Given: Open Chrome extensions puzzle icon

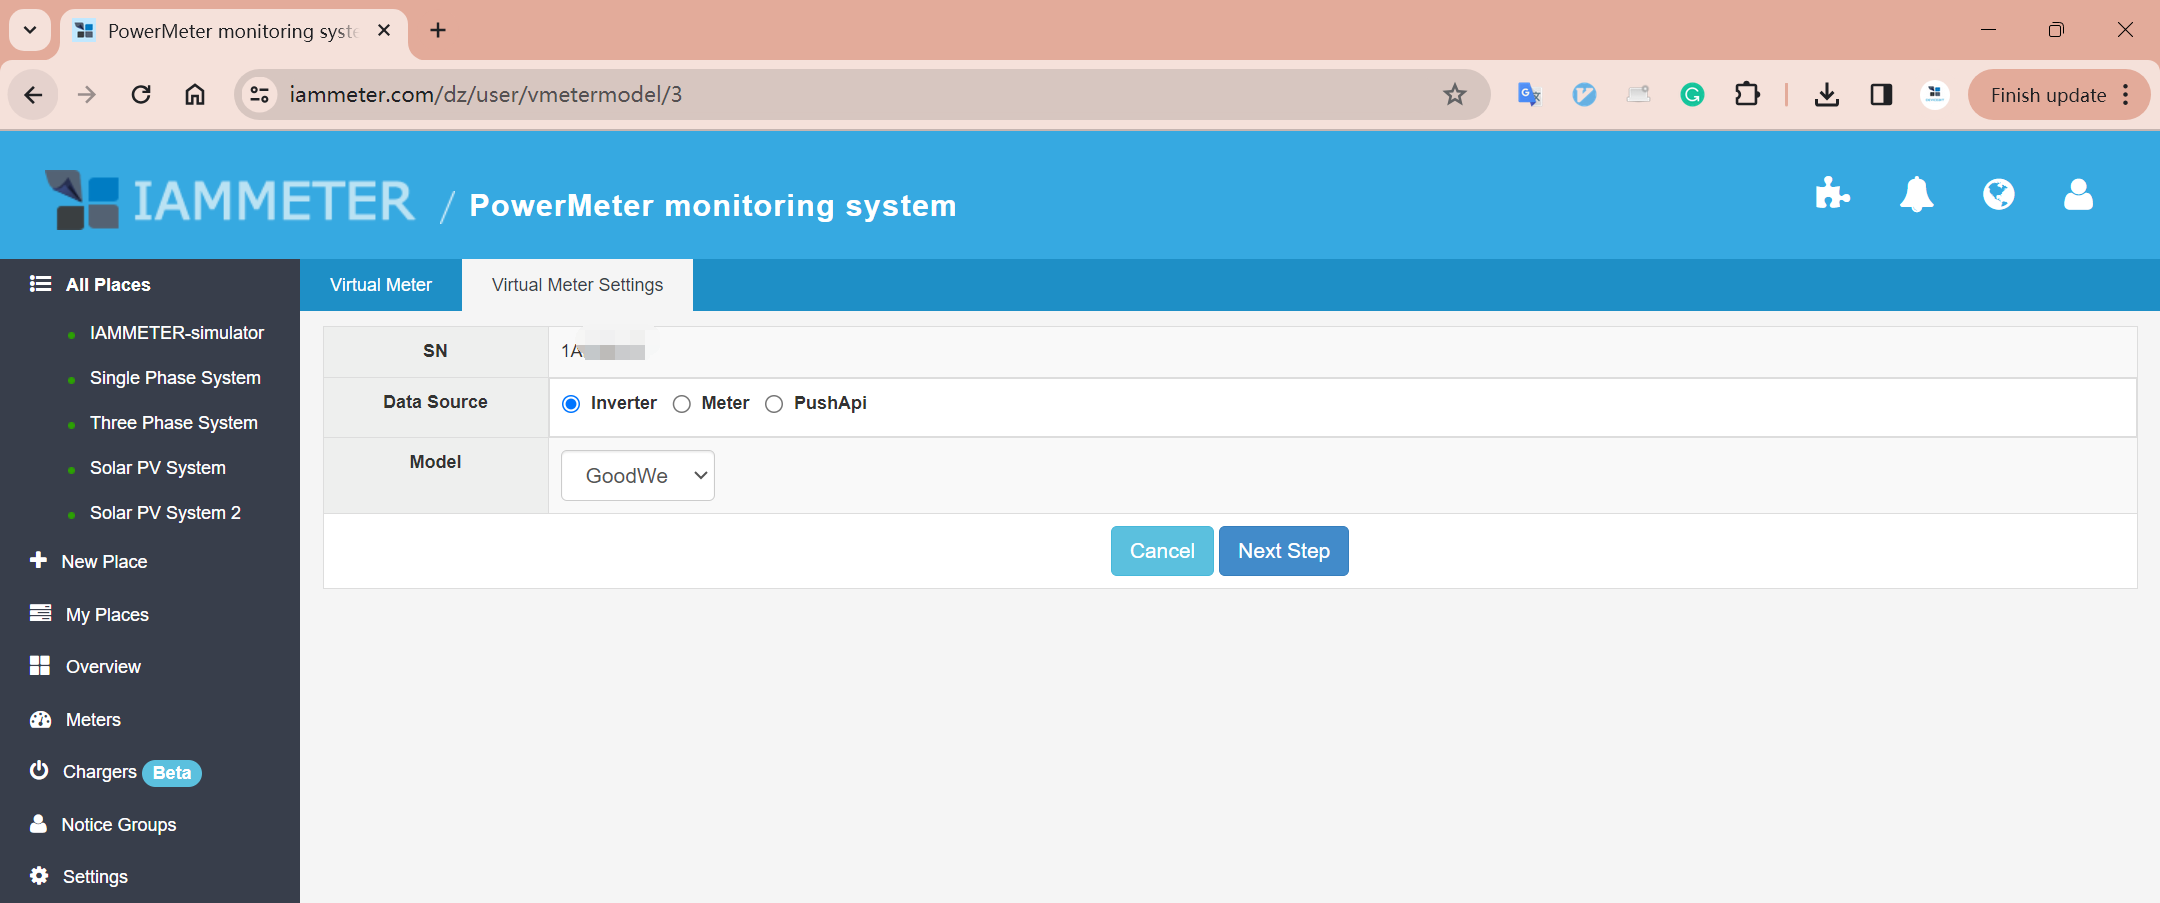Looking at the screenshot, I should click(1746, 95).
